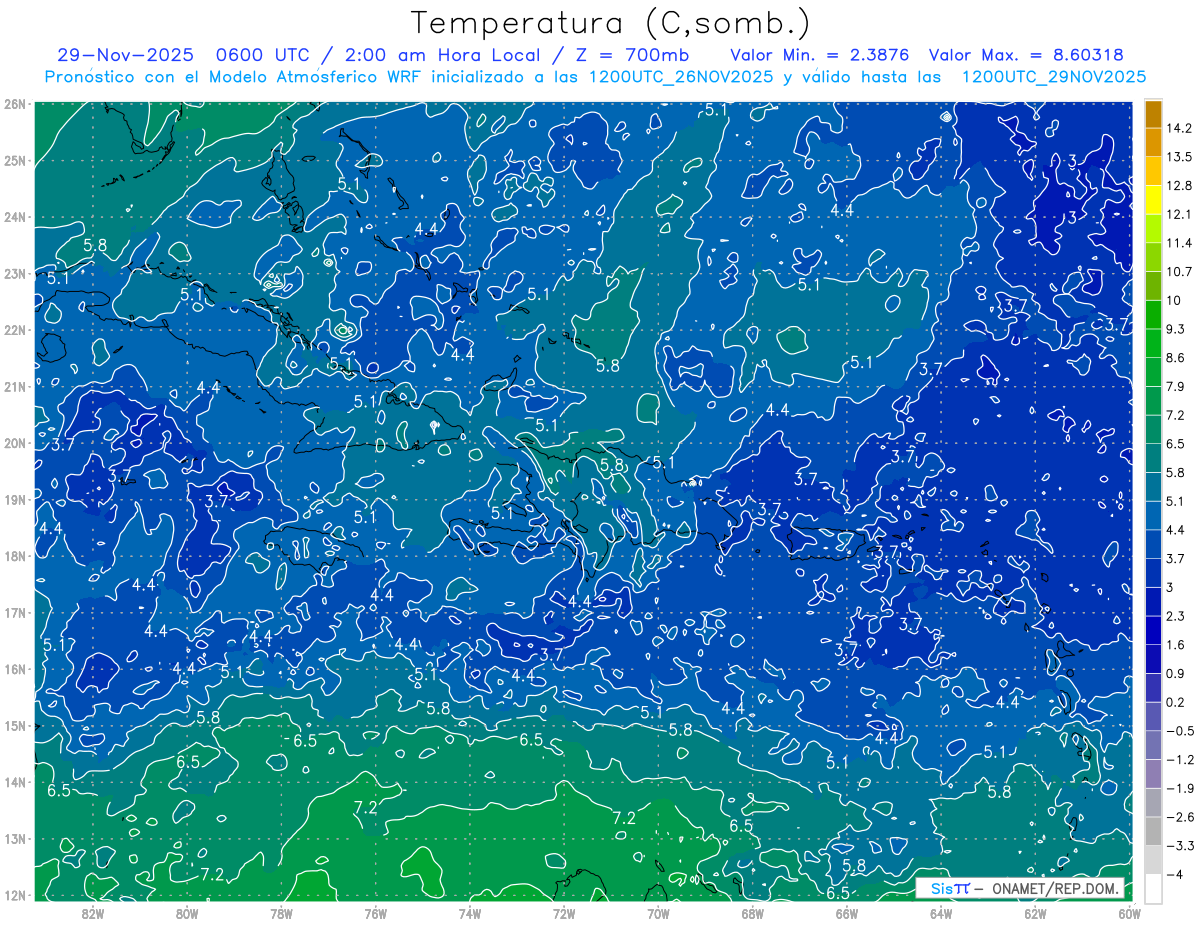Click the 12.1 value on color scale
Viewport: 1200px width, 927px height.
pyautogui.click(x=1178, y=215)
